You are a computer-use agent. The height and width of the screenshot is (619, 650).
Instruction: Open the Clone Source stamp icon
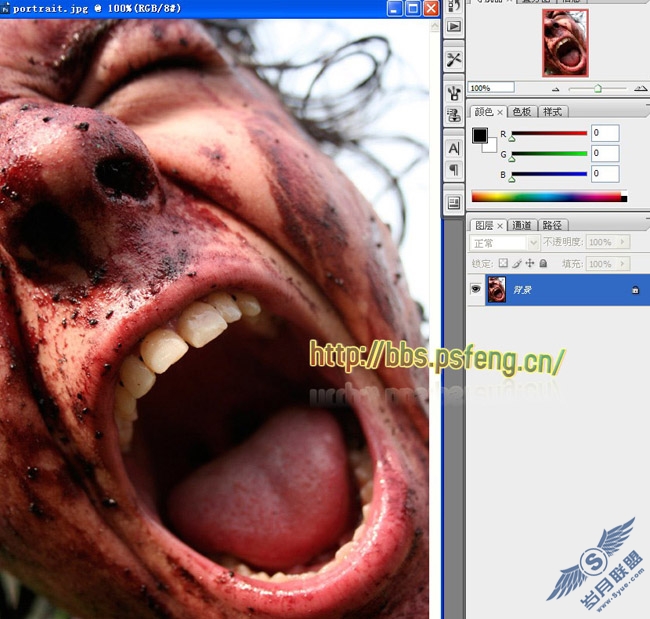pos(454,115)
